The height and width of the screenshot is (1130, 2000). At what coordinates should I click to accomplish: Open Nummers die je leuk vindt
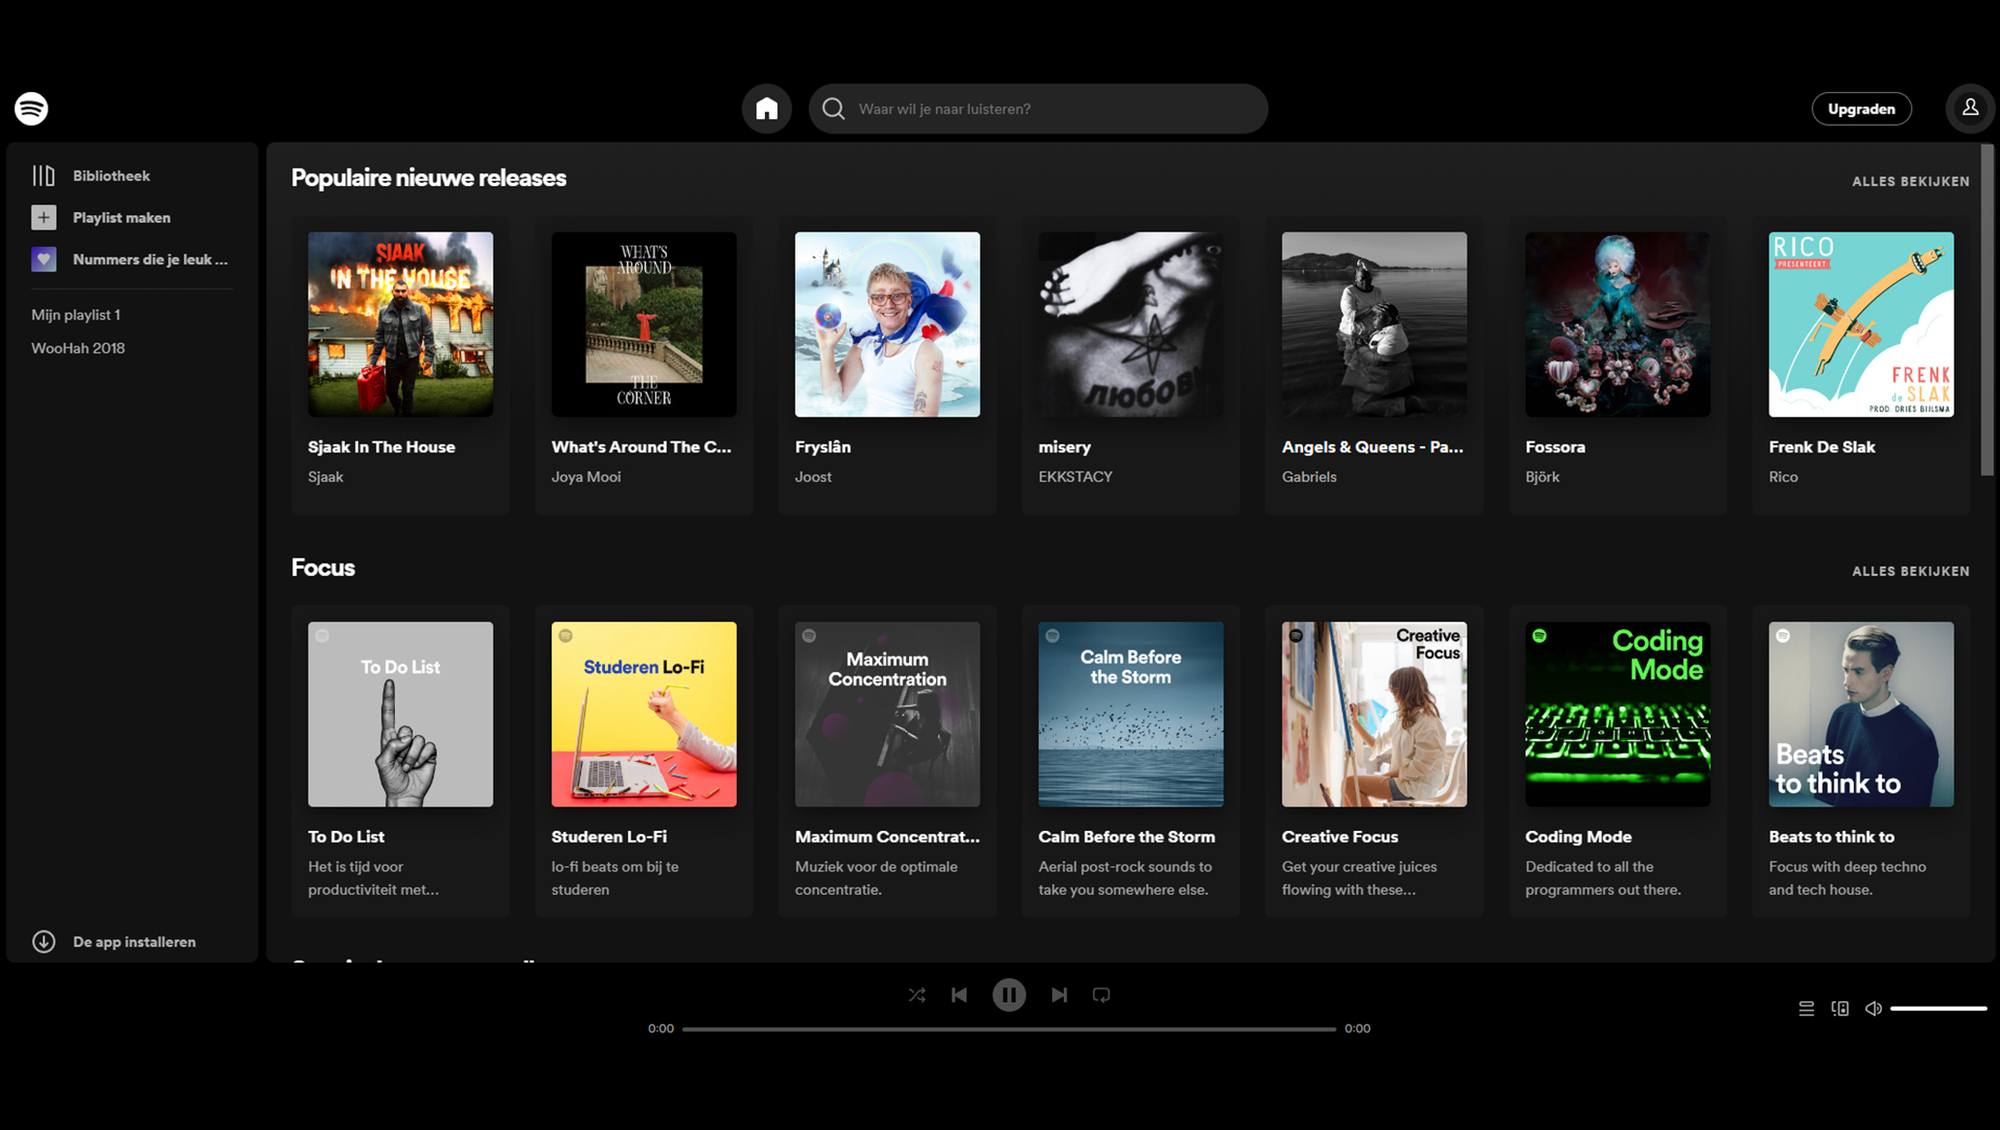150,259
